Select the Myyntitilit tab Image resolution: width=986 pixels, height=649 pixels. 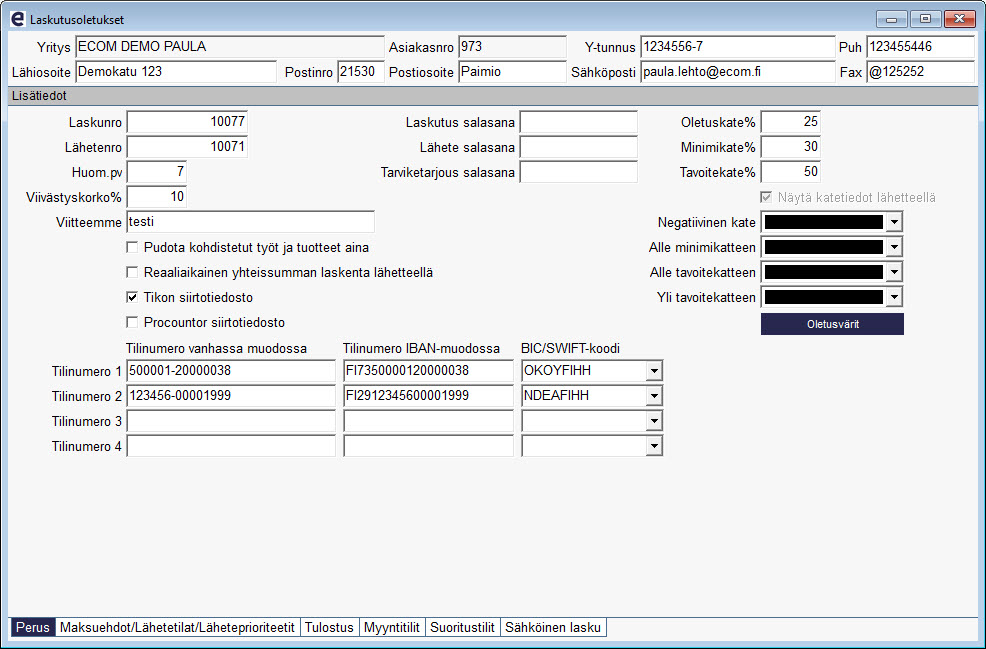click(392, 627)
